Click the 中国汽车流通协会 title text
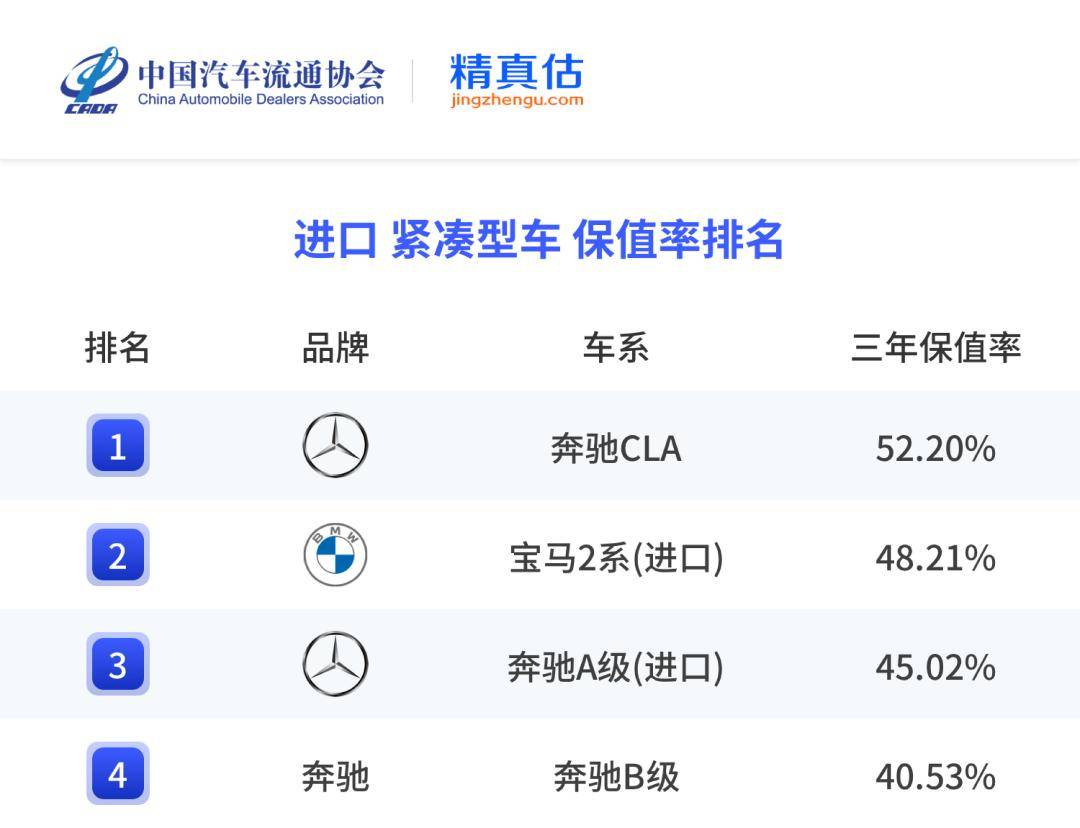The image size is (1080, 828). pos(260,74)
